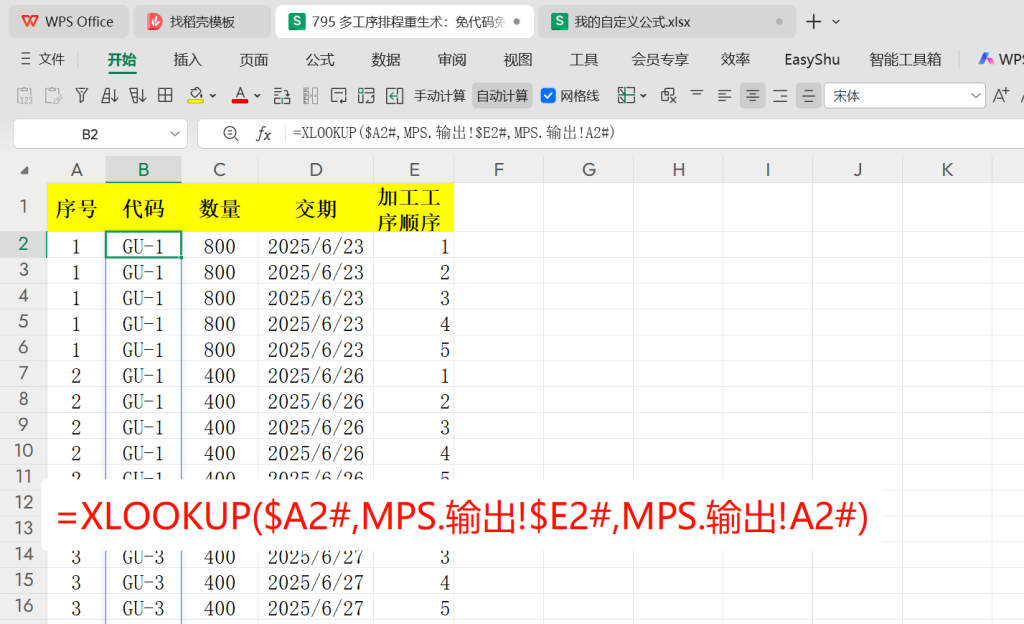Apply the yellow fill color bucket

point(195,96)
